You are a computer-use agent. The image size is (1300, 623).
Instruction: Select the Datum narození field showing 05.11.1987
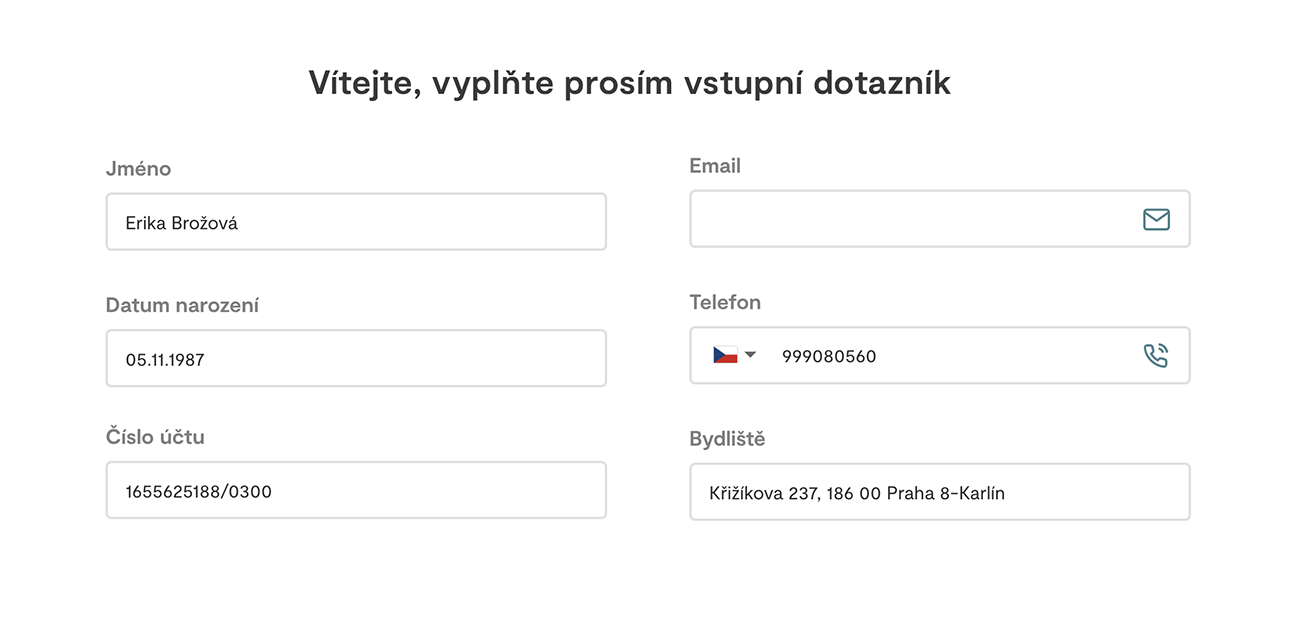coord(356,358)
